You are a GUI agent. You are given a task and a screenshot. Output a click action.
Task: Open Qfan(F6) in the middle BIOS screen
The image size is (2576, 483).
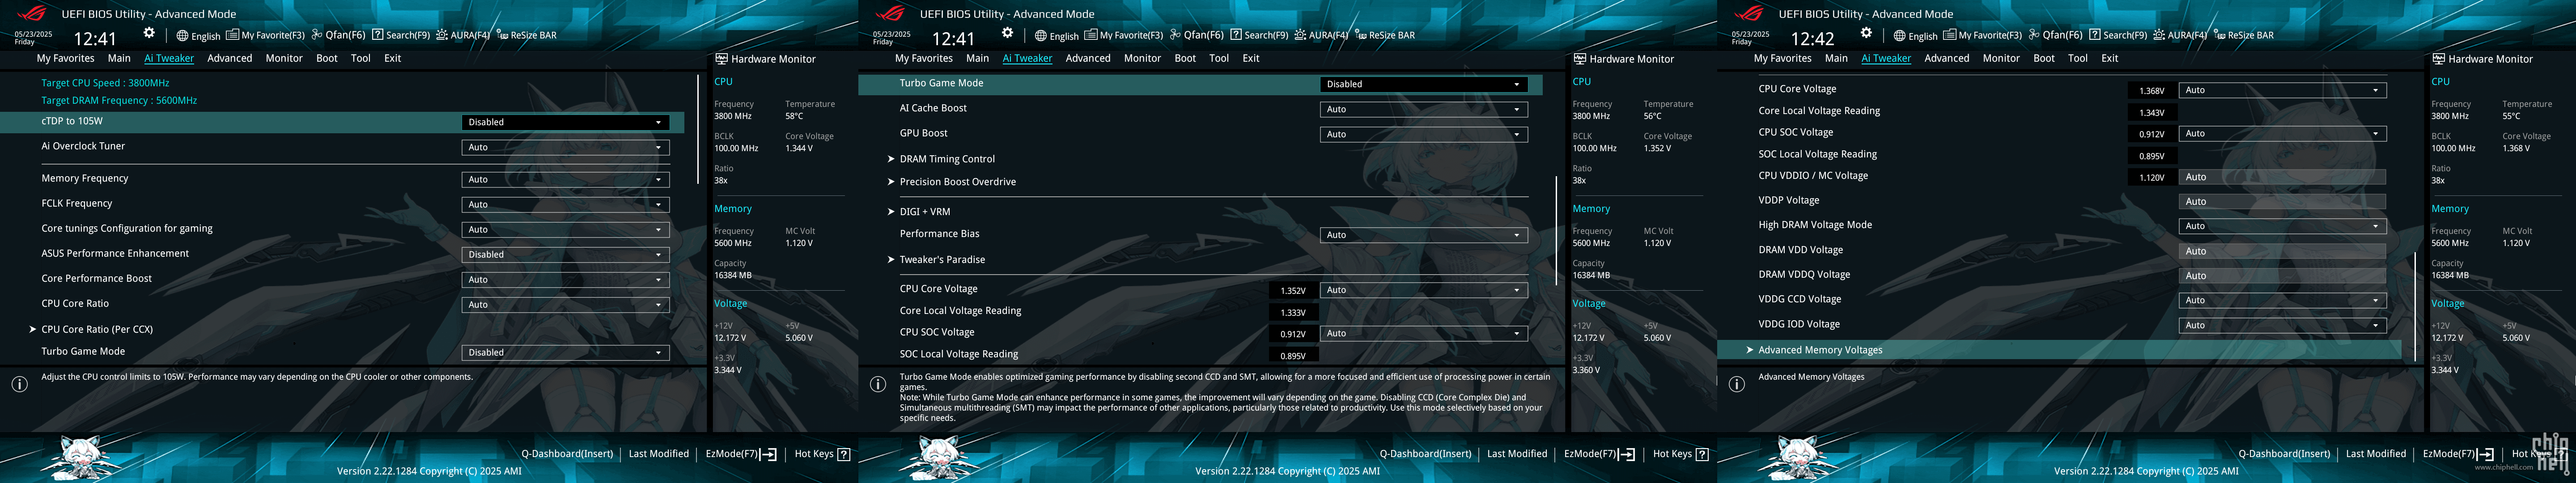tap(1197, 35)
